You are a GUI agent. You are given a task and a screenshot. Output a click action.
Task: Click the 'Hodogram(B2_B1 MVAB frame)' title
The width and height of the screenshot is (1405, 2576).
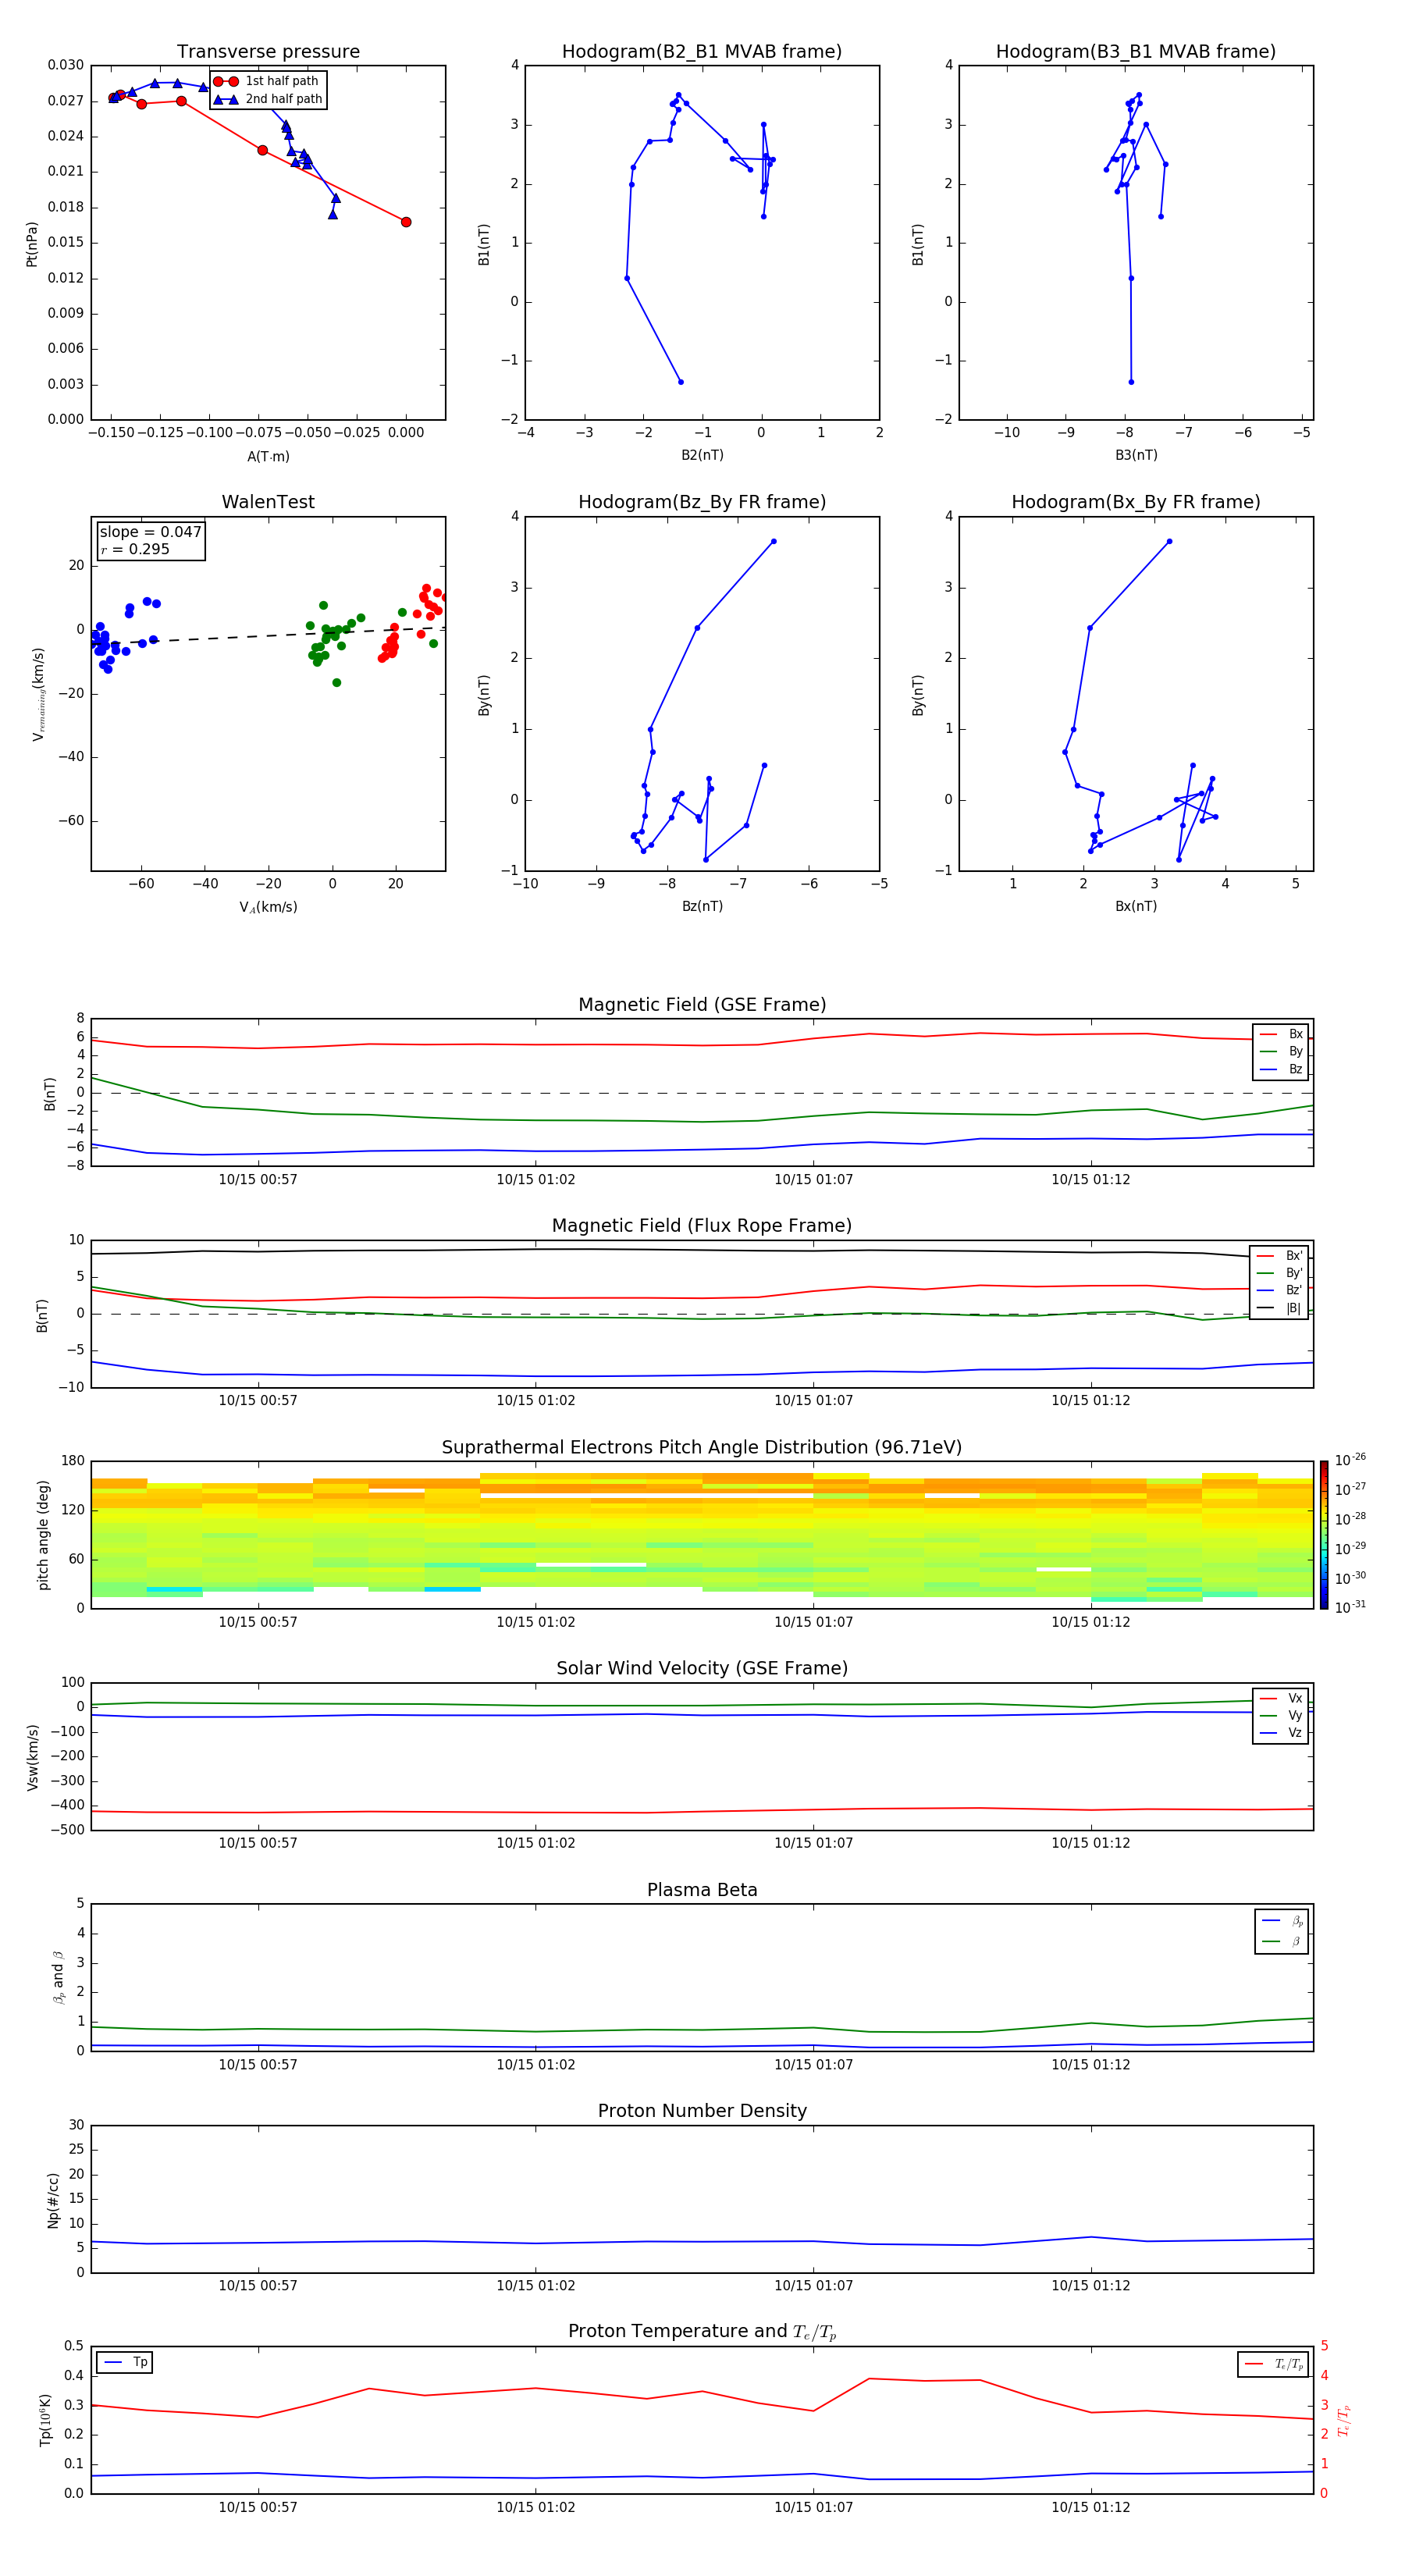tap(702, 52)
